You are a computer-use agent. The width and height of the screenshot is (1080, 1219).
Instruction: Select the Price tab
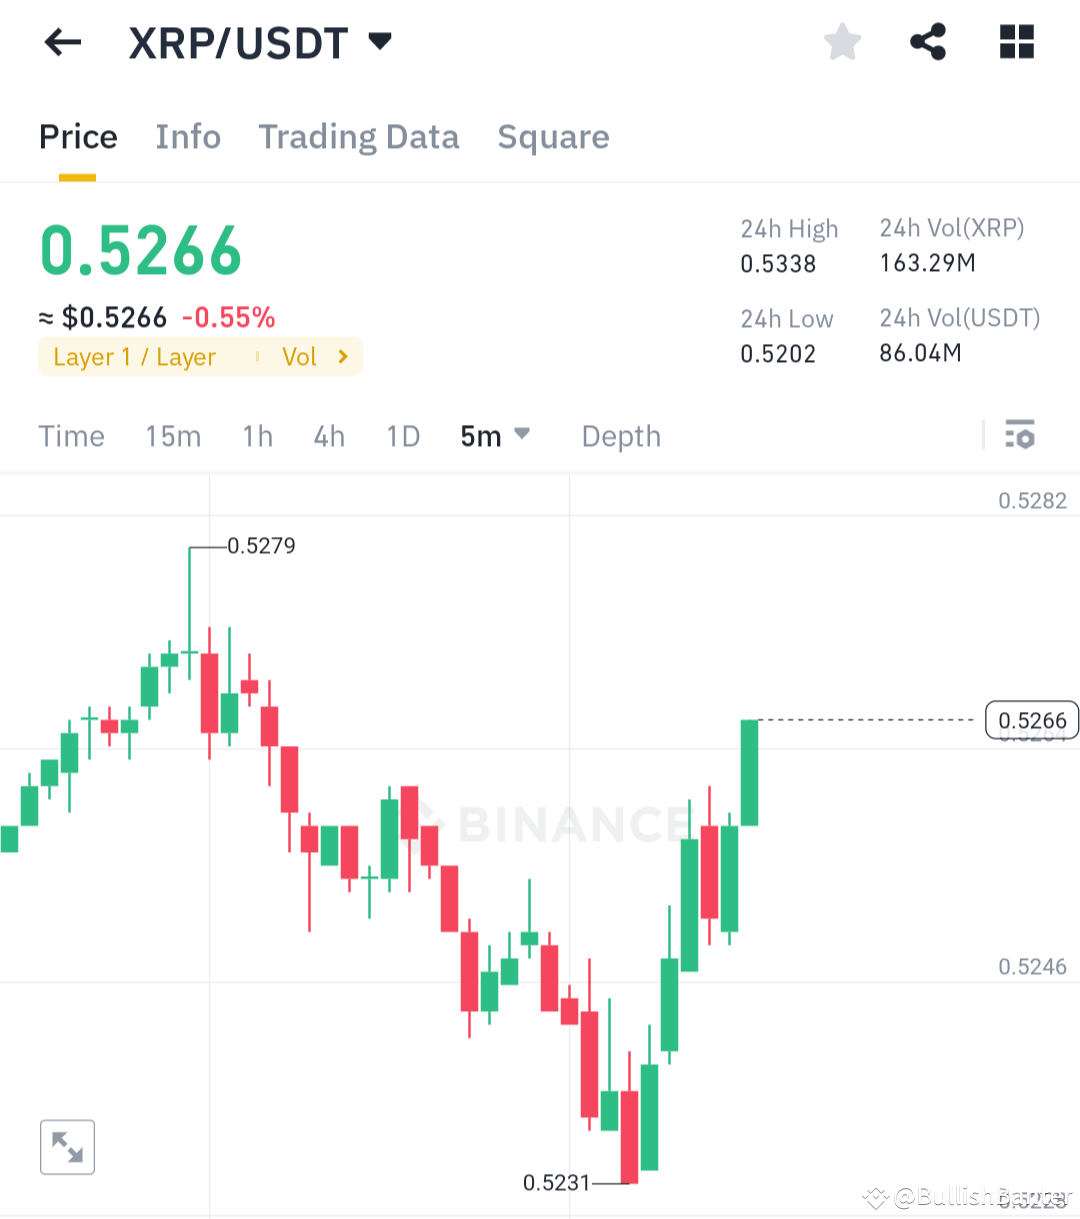78,137
